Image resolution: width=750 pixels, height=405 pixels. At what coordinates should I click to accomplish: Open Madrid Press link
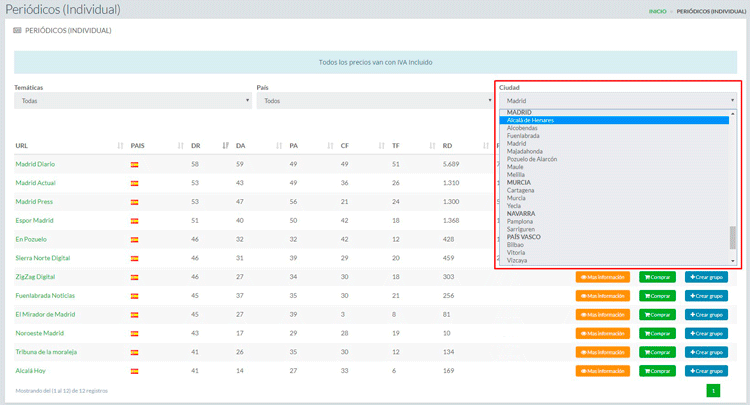(34, 202)
